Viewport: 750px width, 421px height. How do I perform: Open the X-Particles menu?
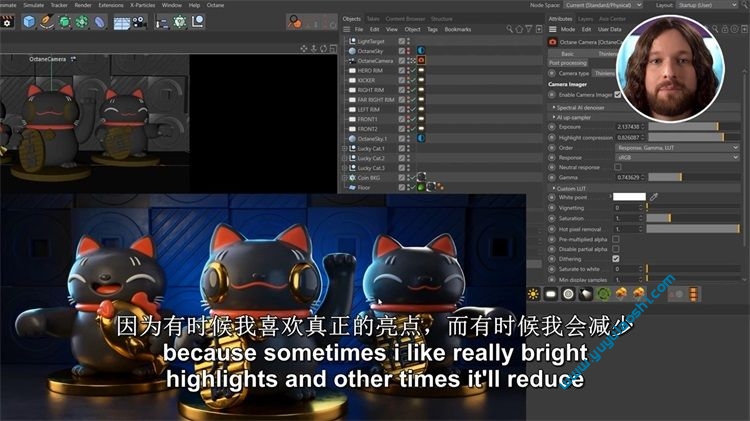[143, 5]
